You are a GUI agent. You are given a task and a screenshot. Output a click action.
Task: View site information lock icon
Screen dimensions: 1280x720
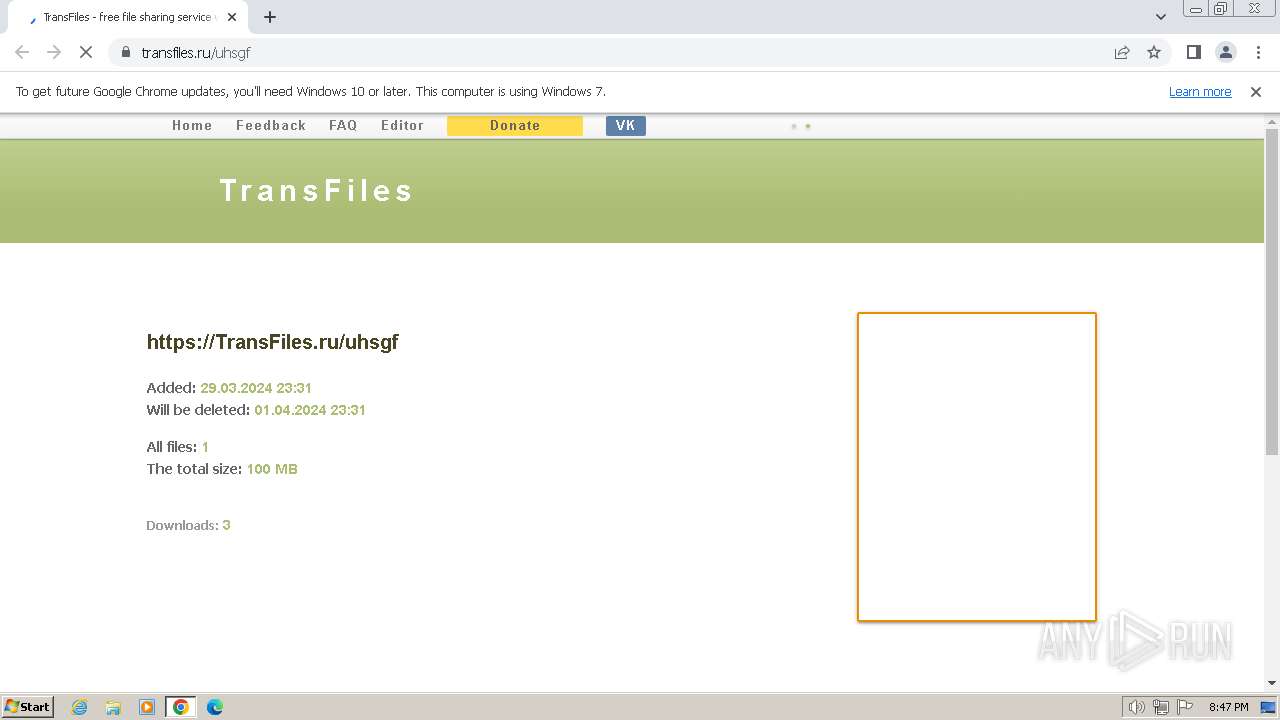(x=125, y=52)
